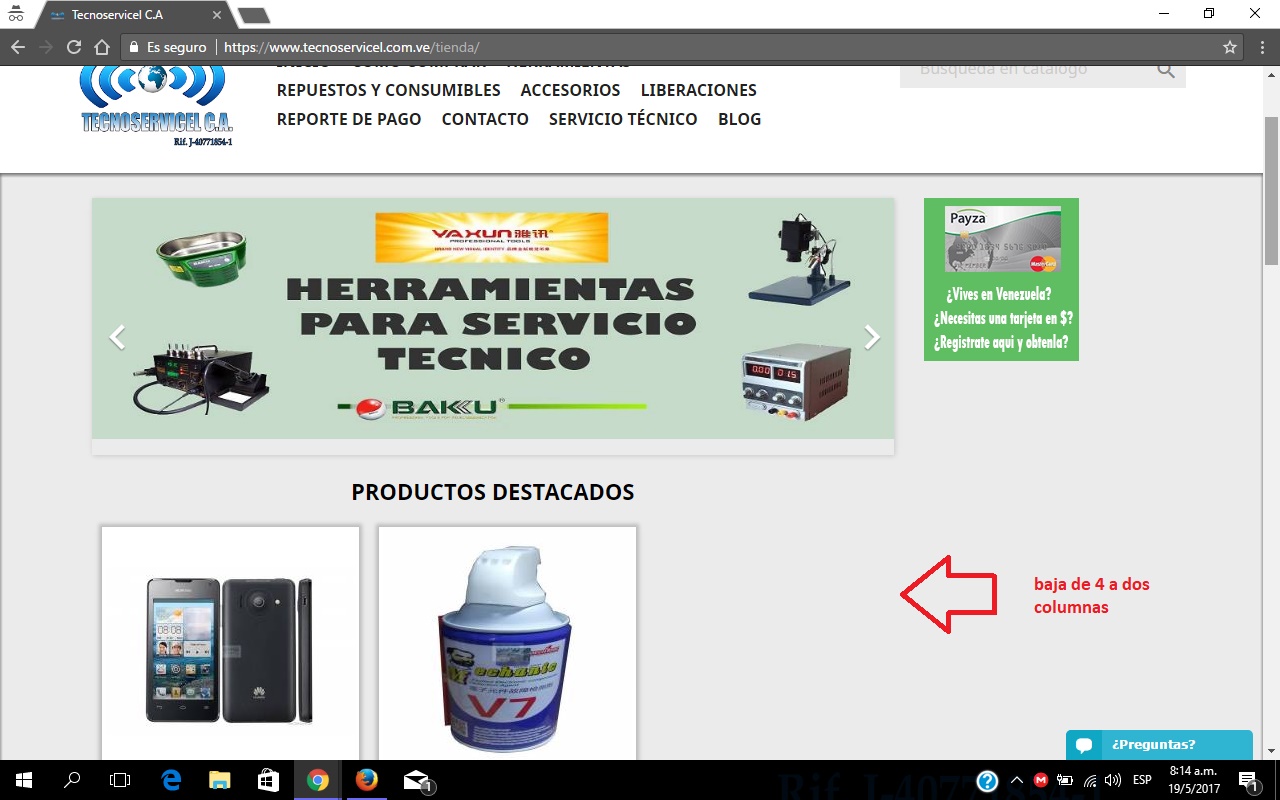Open the Action Center notifications icon

coord(1248,781)
